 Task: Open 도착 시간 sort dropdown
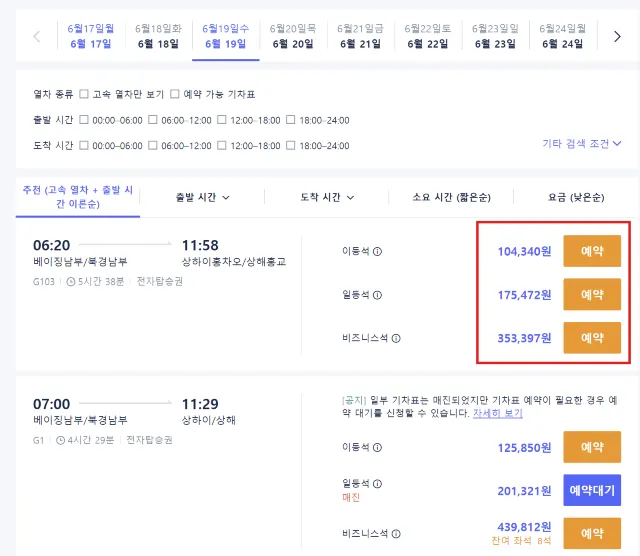pyautogui.click(x=328, y=197)
